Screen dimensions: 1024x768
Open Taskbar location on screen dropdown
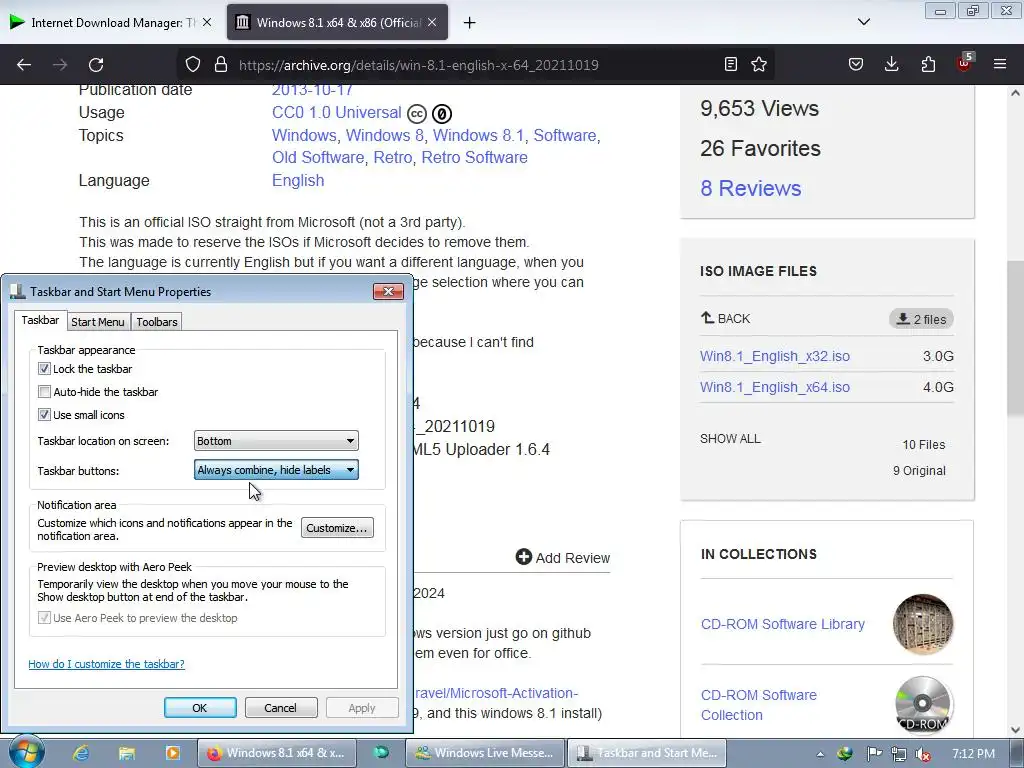click(x=276, y=441)
